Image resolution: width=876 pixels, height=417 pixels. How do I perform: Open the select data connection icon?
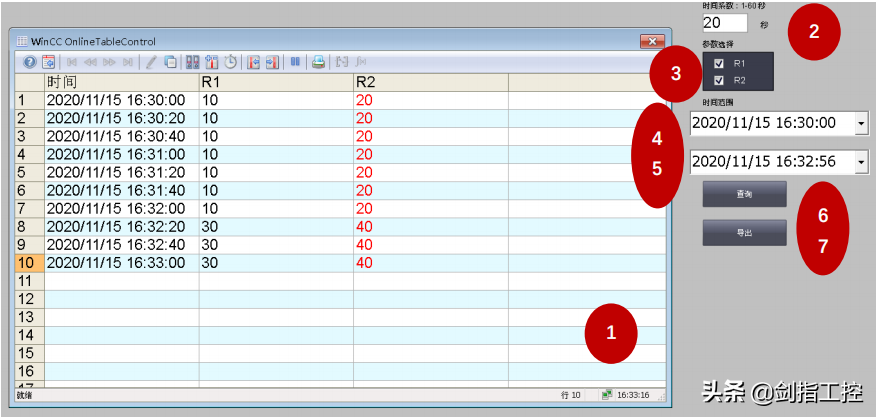[x=193, y=62]
